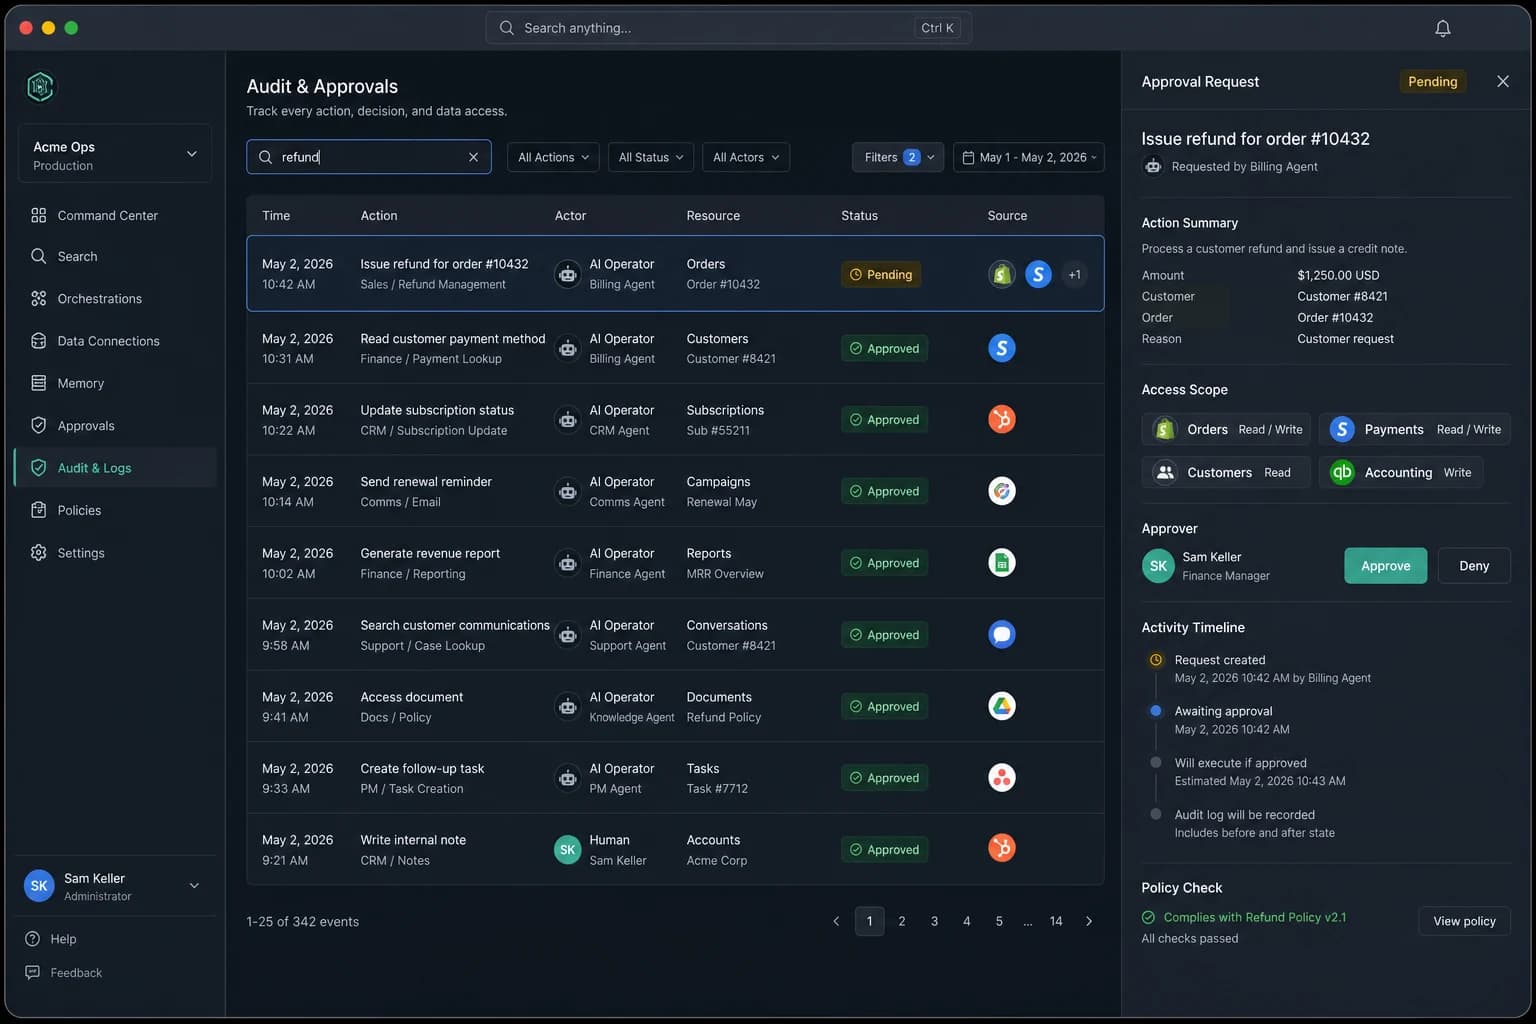Open the Filters dropdown
Viewport: 1536px width, 1024px height.
coord(898,157)
